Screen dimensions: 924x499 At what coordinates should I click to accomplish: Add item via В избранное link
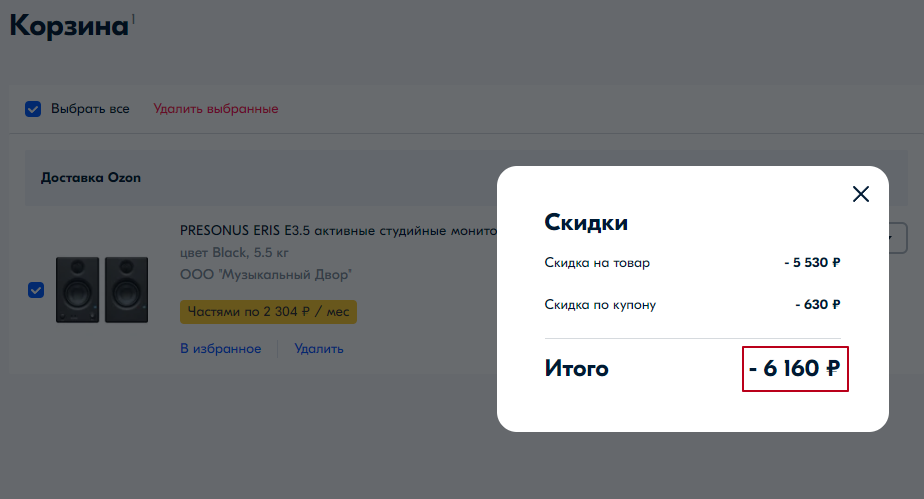tap(220, 349)
